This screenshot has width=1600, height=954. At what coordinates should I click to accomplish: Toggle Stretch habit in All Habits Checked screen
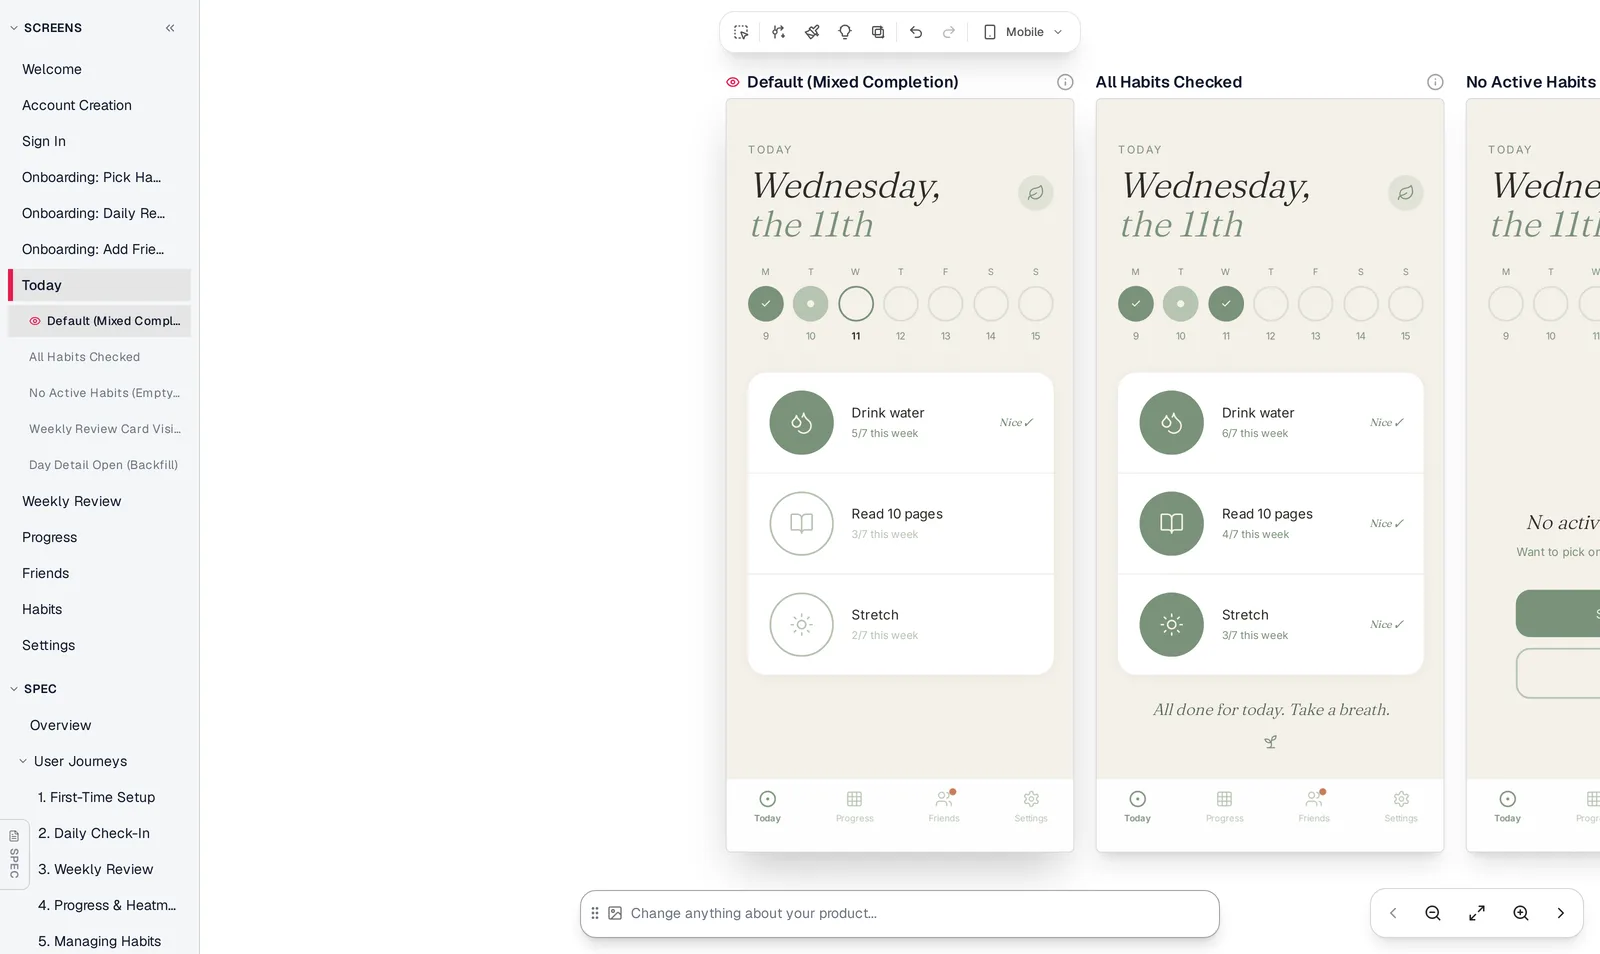pos(1171,625)
